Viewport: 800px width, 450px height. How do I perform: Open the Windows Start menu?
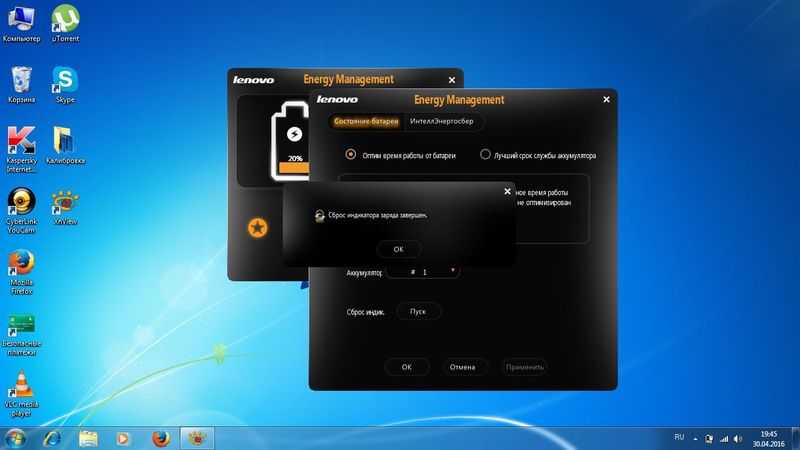pos(15,438)
